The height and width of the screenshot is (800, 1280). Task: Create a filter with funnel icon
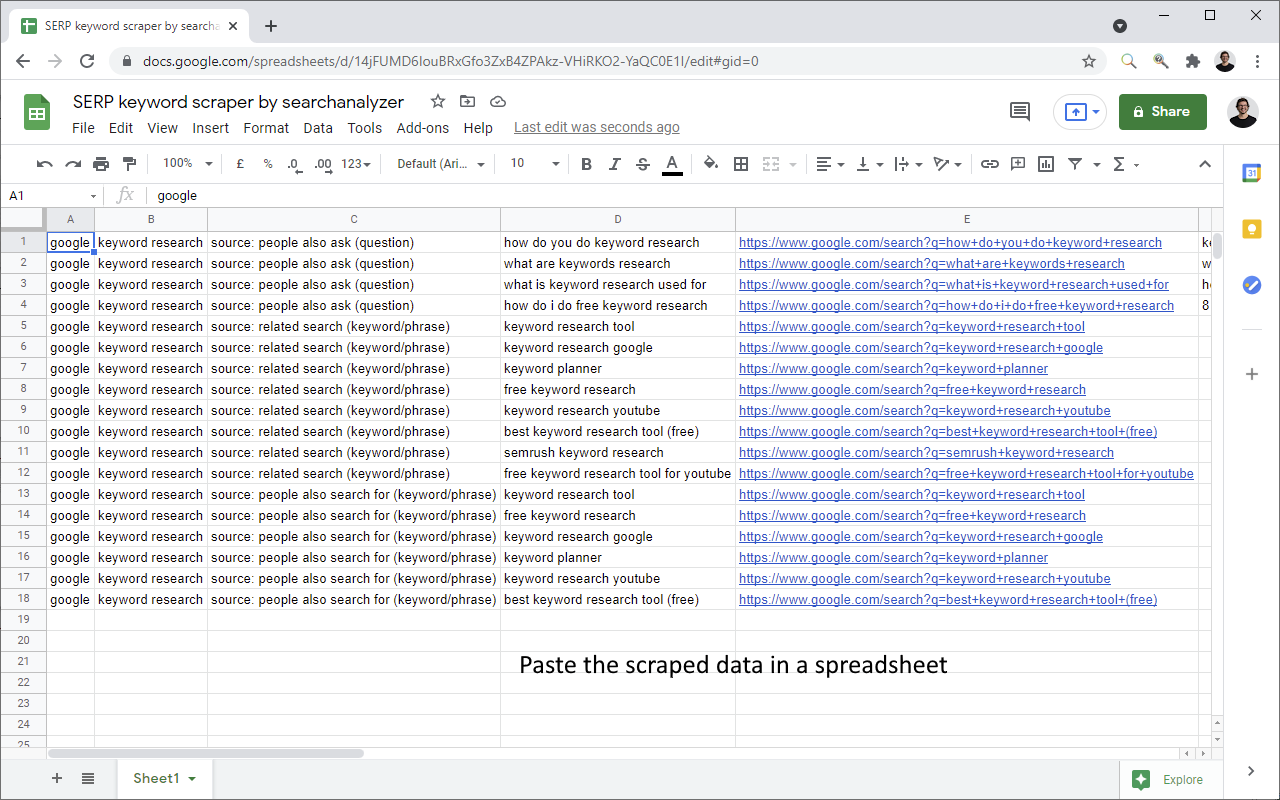pos(1075,164)
